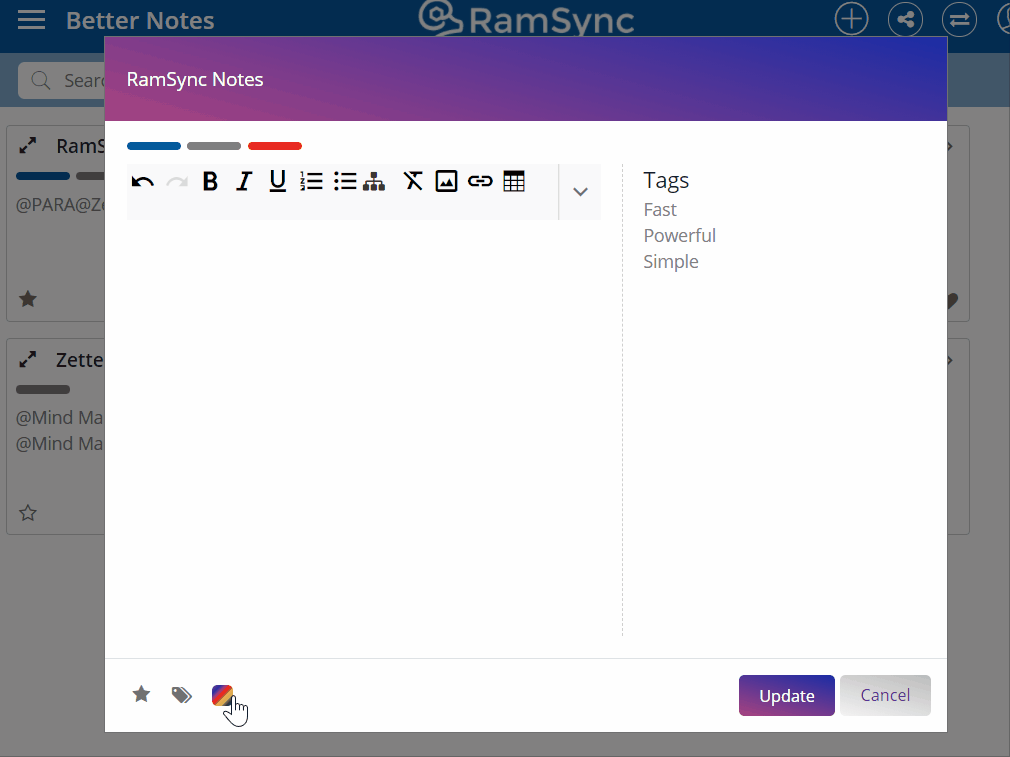The width and height of the screenshot is (1010, 757).
Task: Click the Better Notes app title
Action: click(140, 21)
